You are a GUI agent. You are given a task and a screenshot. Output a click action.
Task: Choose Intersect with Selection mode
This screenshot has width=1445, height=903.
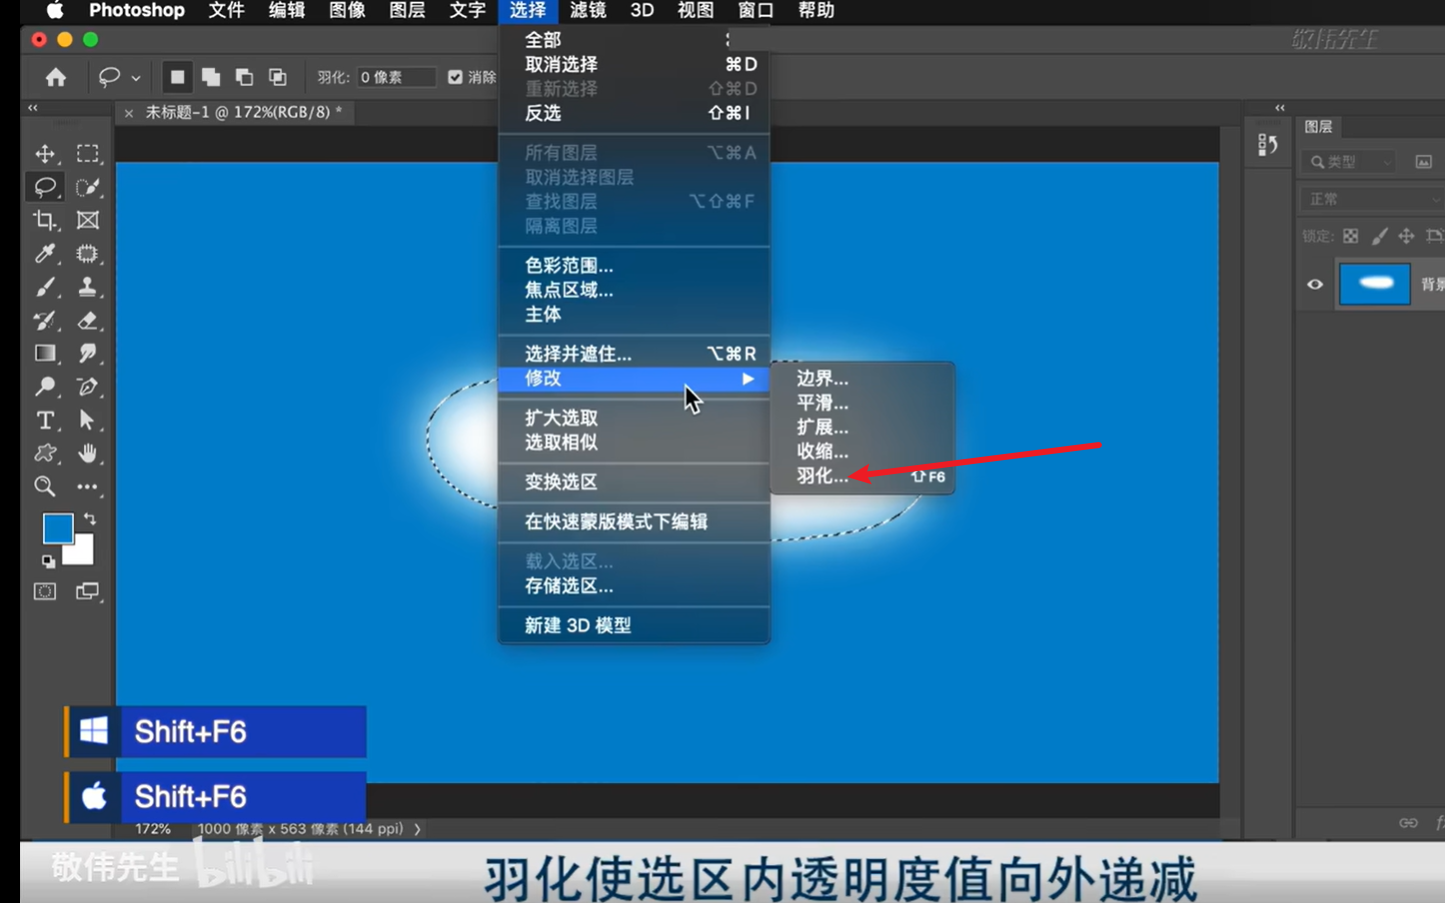278,77
